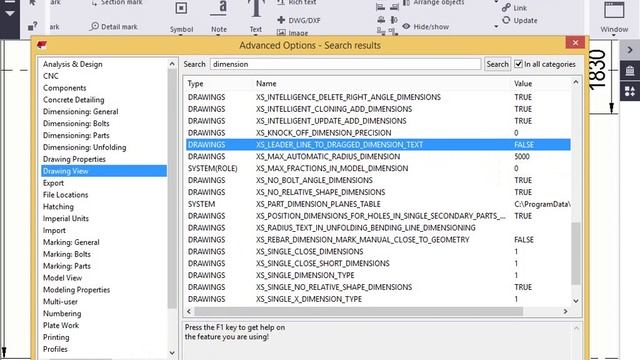Screen dimensions: 640x360
Task: Toggle In all categories checkbox
Action: [x=518, y=64]
